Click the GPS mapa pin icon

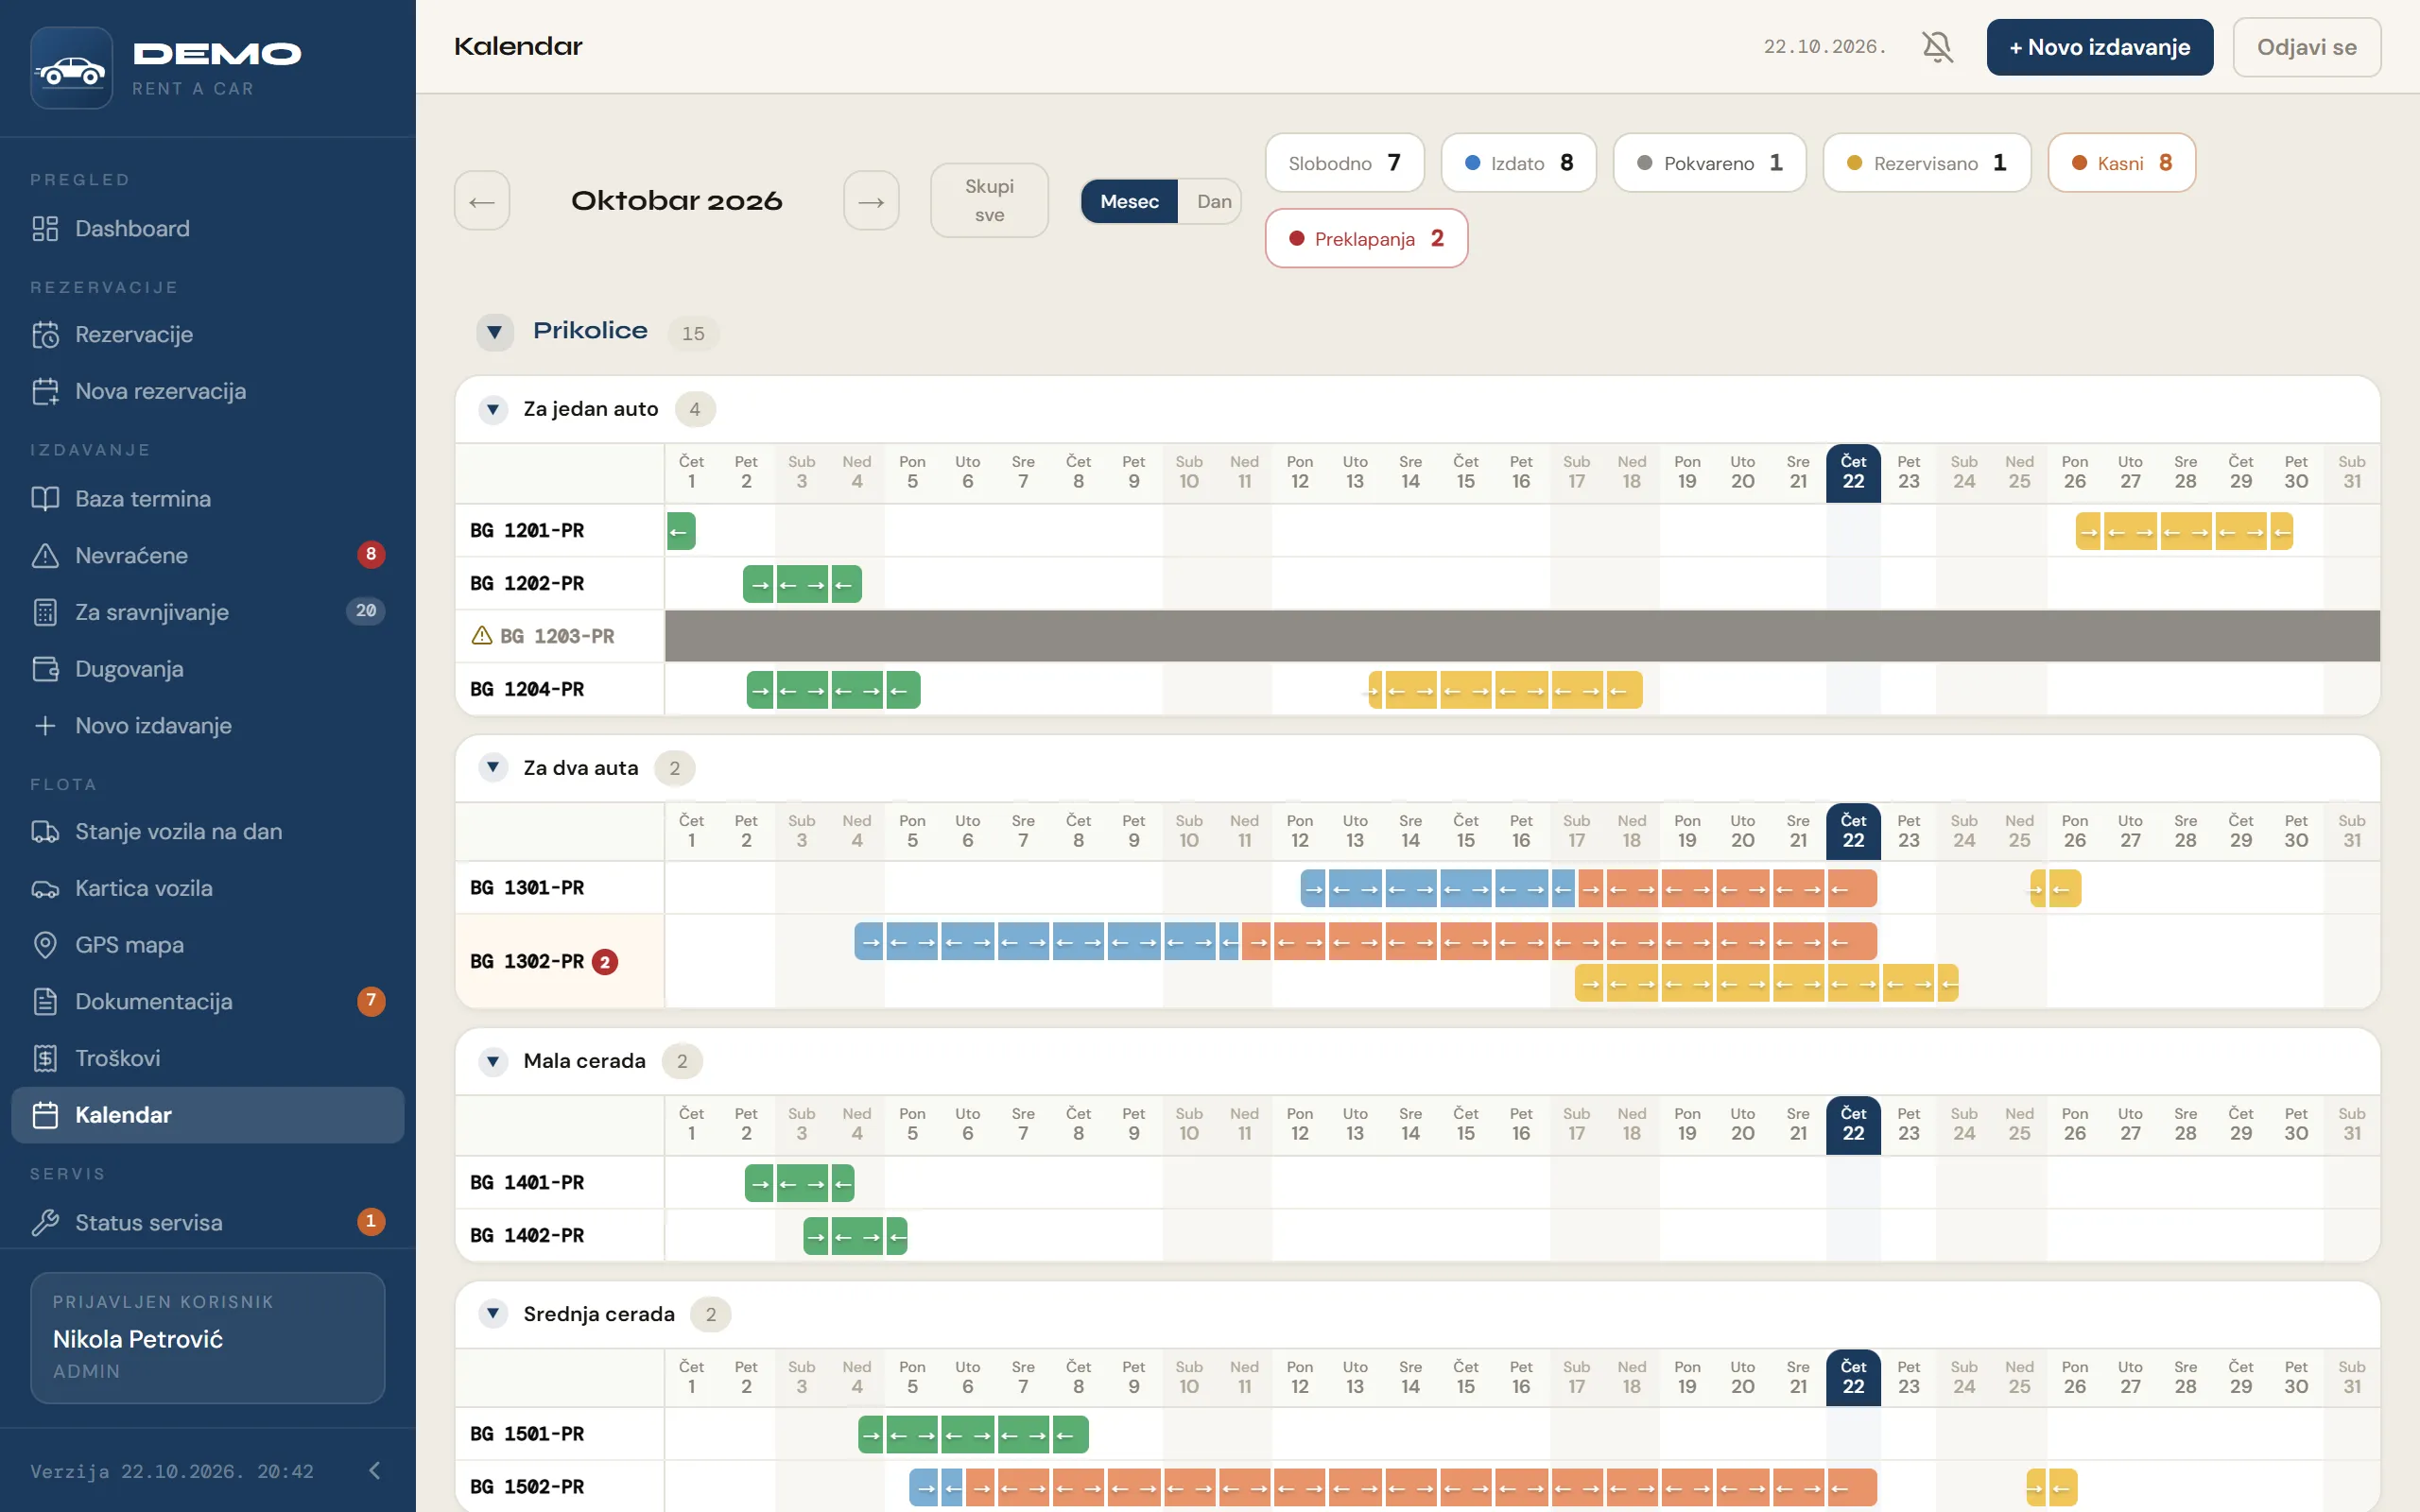[45, 945]
